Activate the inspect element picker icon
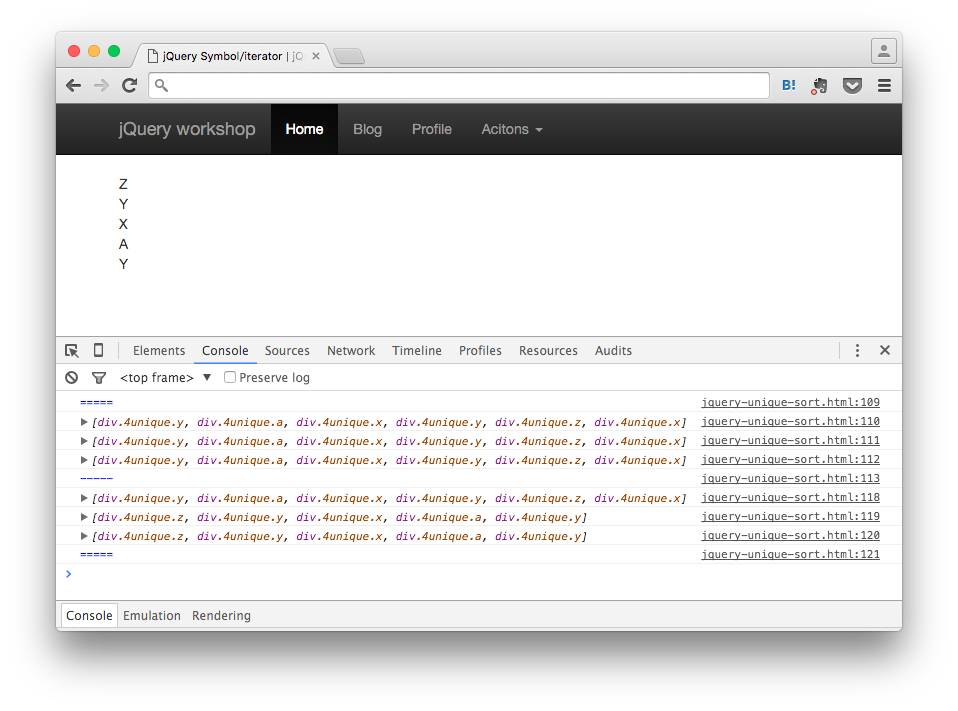 71,350
